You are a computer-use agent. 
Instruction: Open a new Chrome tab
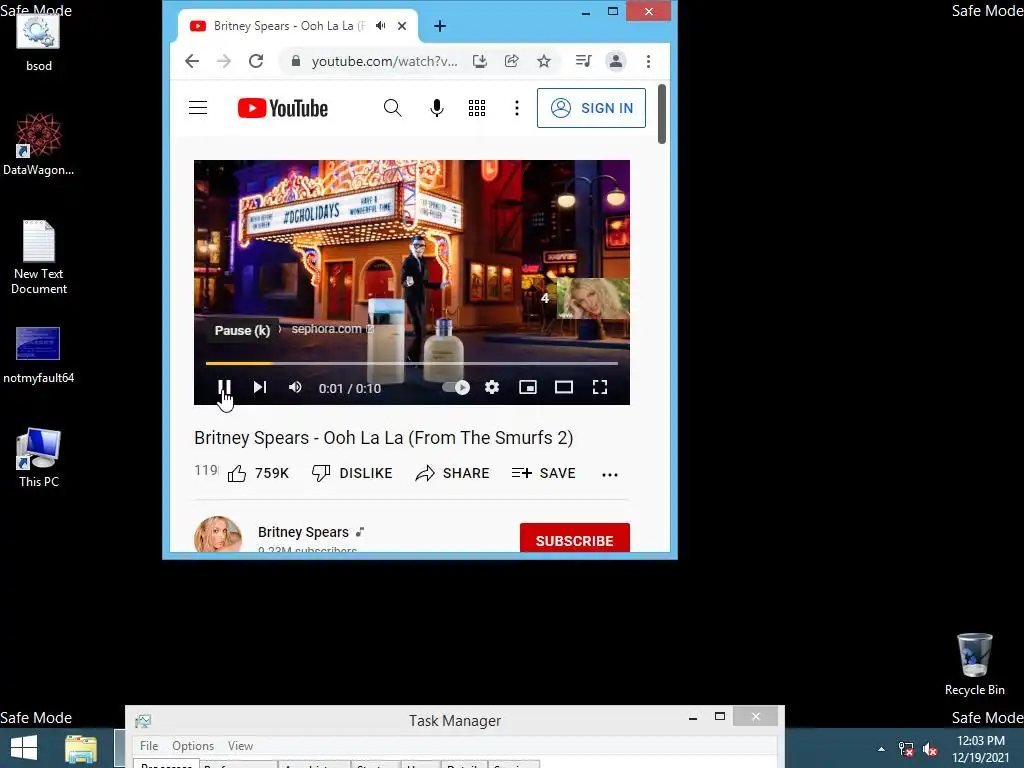[x=440, y=26]
